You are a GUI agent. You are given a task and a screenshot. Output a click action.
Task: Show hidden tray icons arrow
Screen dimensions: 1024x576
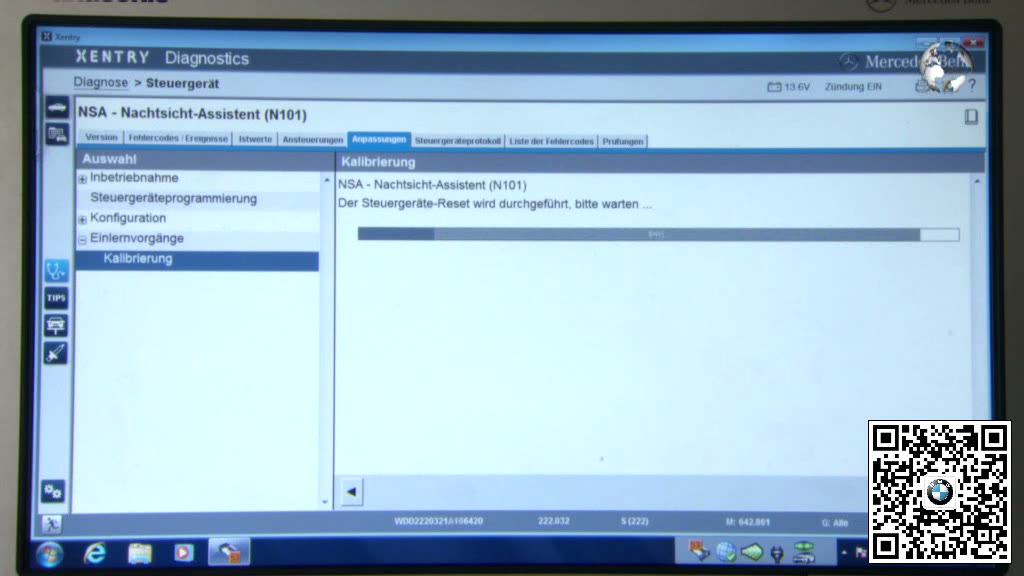coord(844,552)
